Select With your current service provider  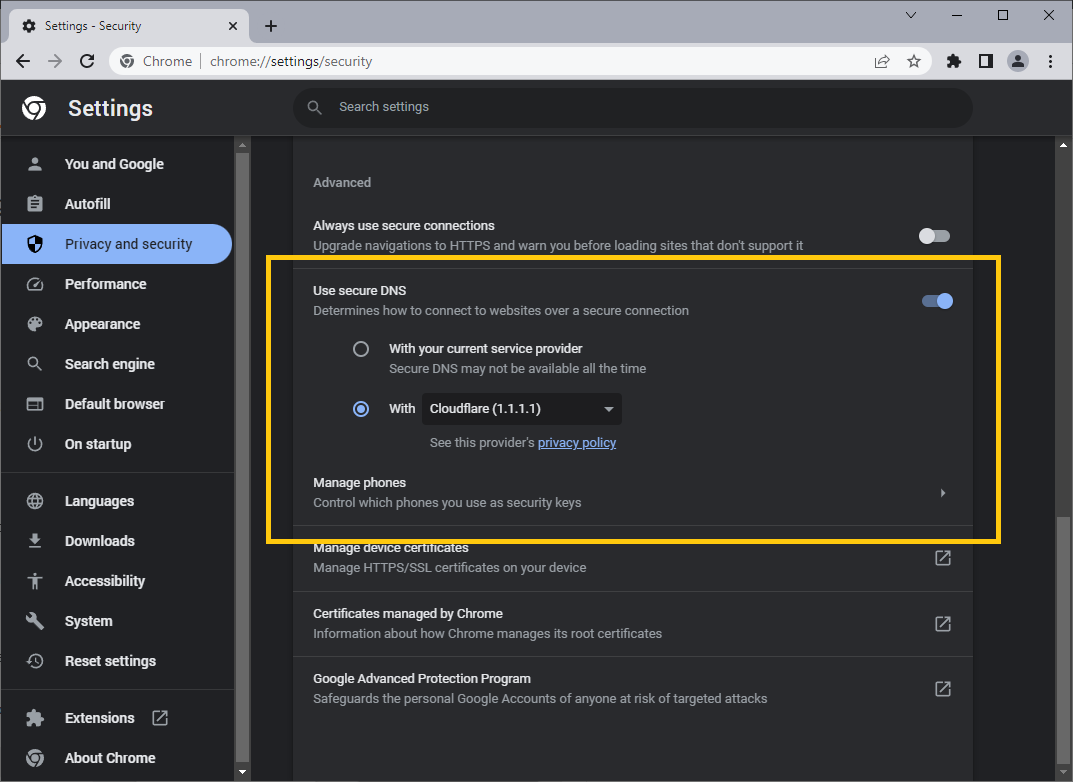(x=361, y=350)
